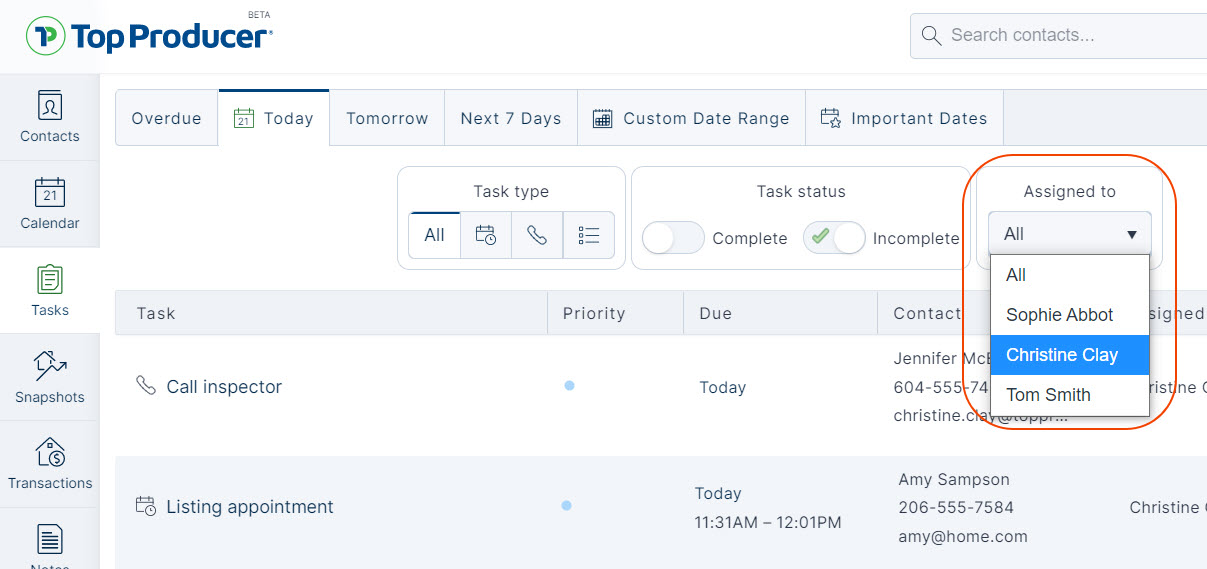1207x569 pixels.
Task: Toggle the Incomplete task status switch
Action: pos(834,238)
